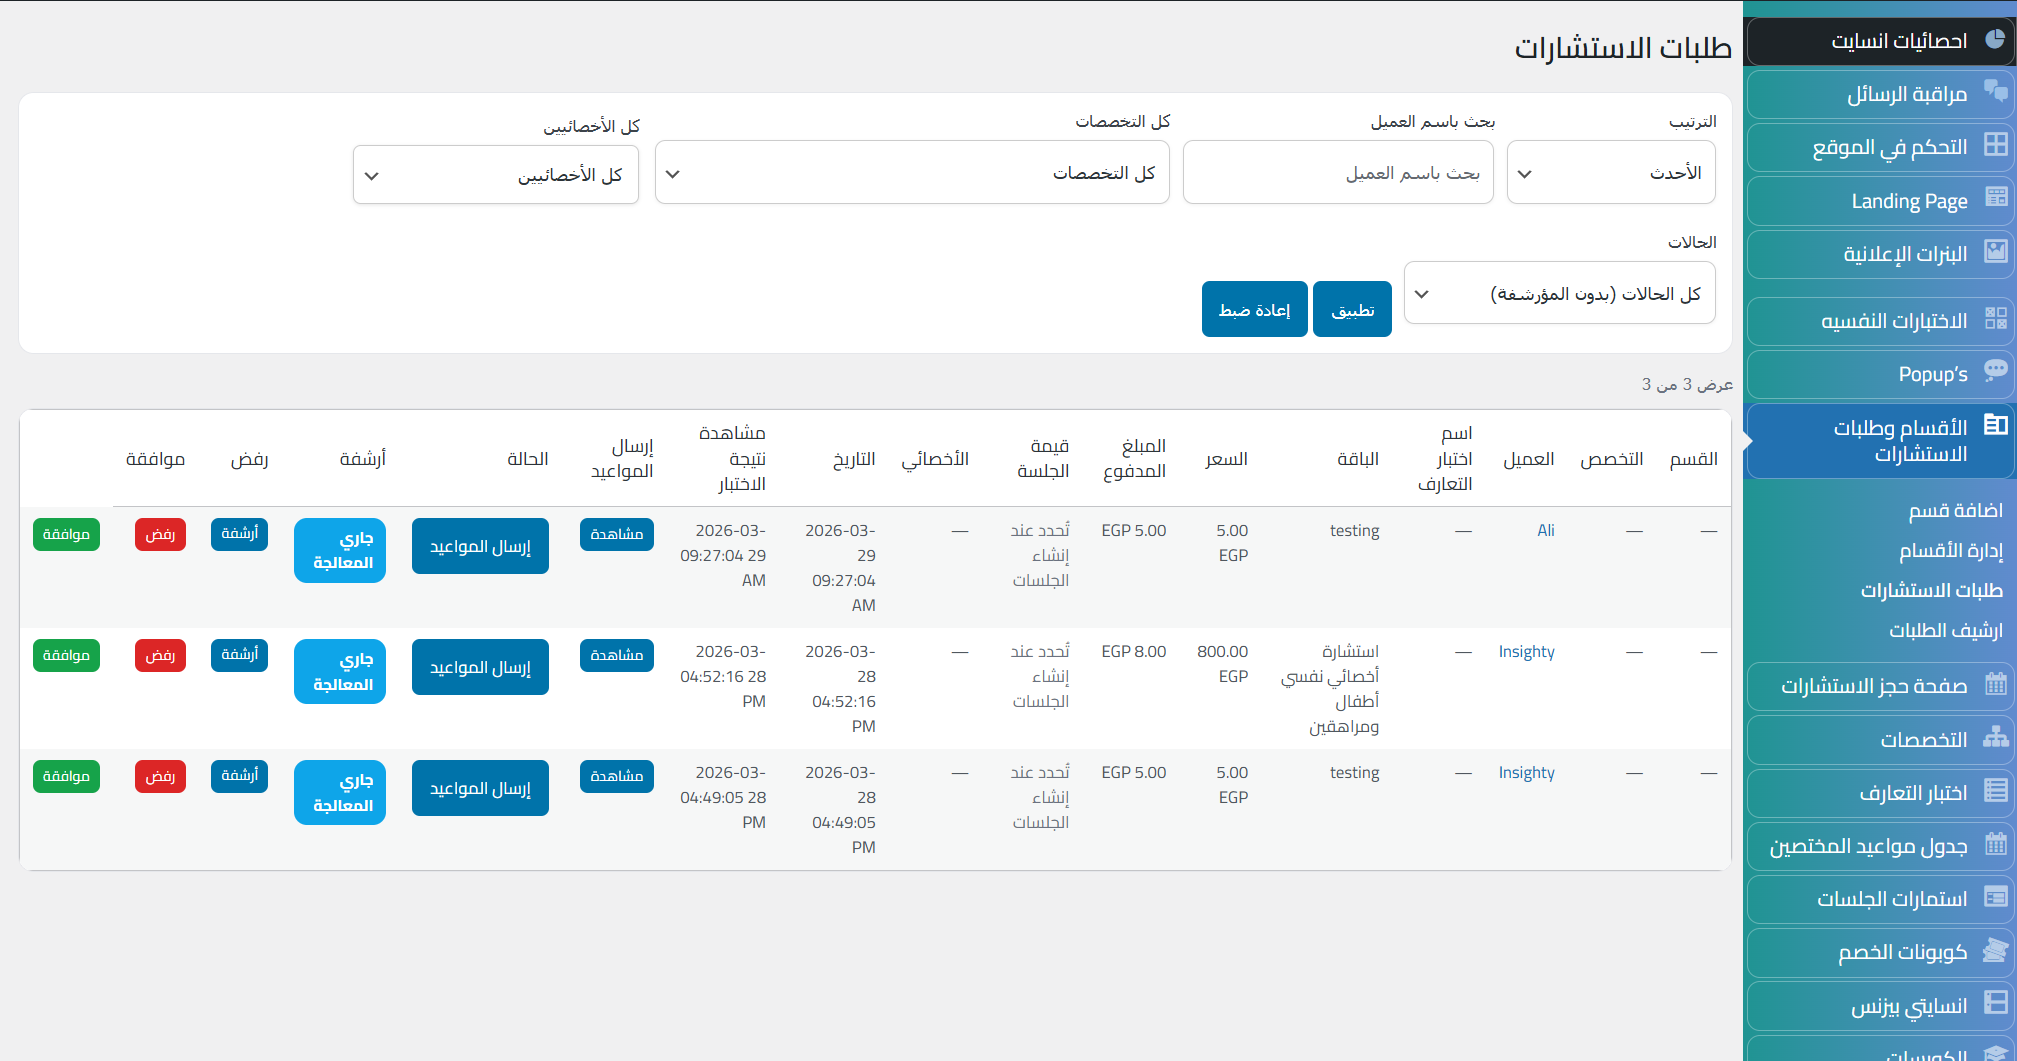
Task: Click the speech bubble icon for Popup's
Action: click(1995, 371)
